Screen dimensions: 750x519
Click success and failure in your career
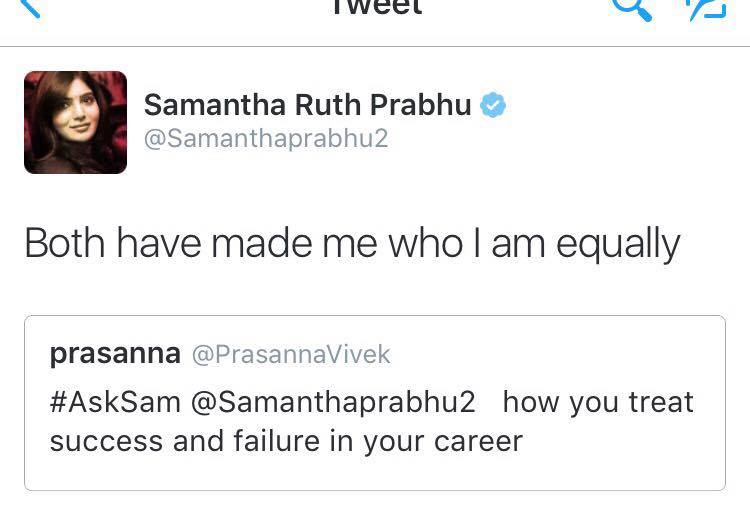tap(286, 441)
